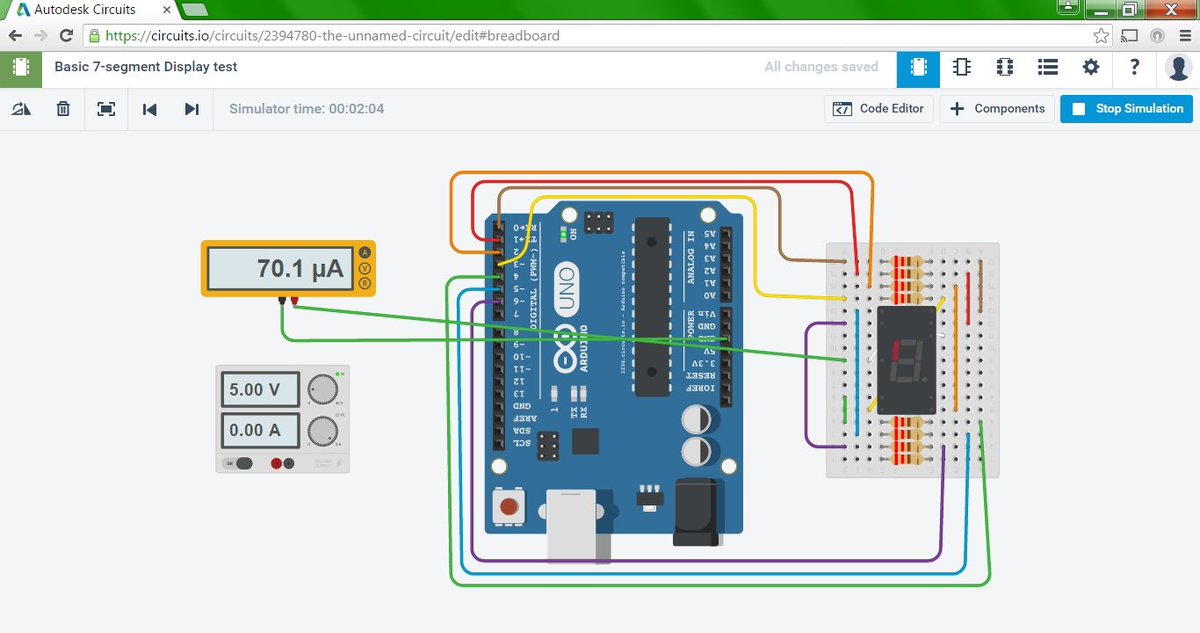The height and width of the screenshot is (633, 1200).
Task: Click the Arduino power barrel jack
Action: (x=697, y=512)
